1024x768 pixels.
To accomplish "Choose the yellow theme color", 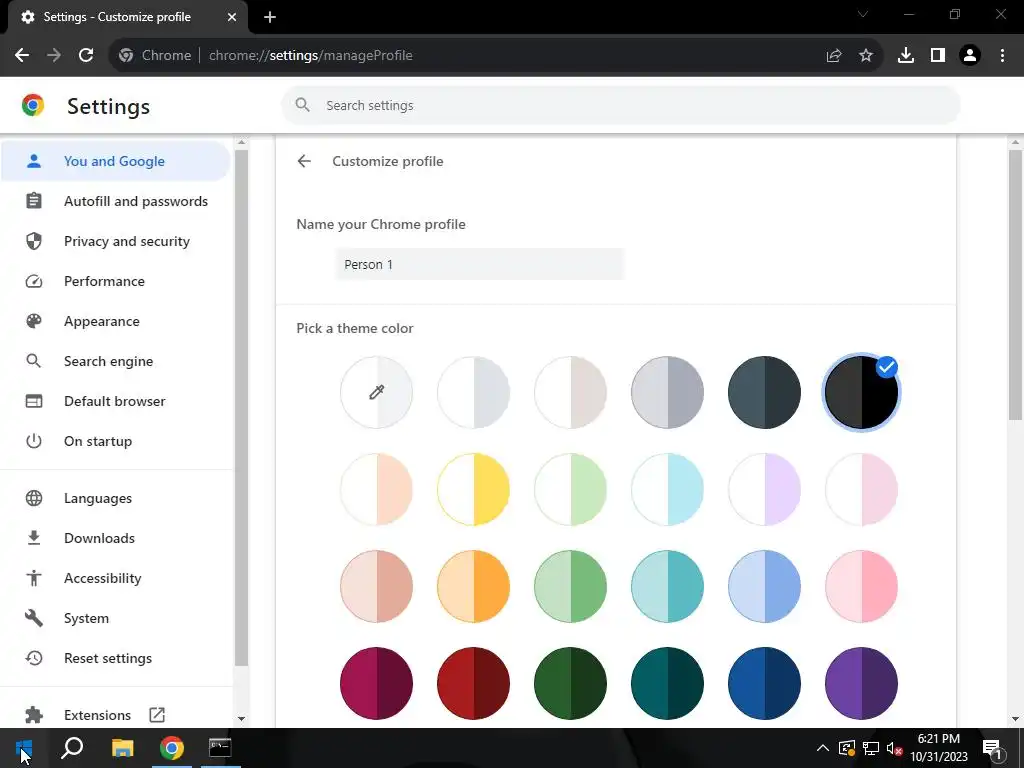I will pos(473,489).
